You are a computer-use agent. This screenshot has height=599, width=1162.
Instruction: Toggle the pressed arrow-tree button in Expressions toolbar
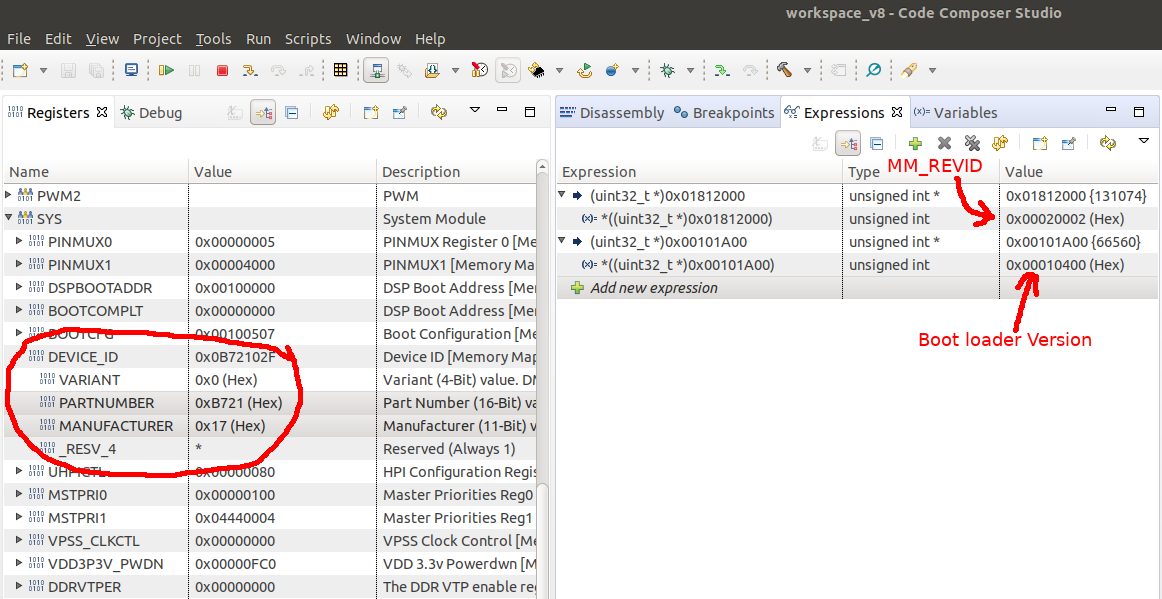tap(848, 143)
